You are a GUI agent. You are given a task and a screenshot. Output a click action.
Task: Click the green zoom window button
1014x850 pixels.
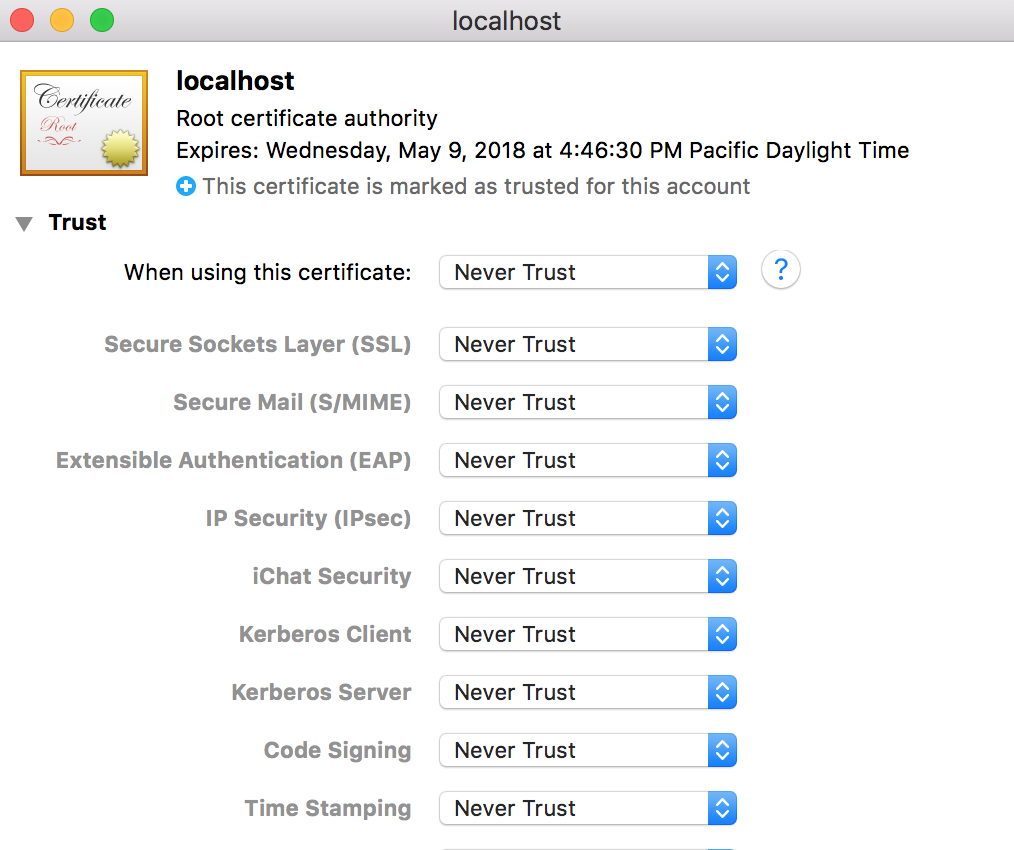coord(102,20)
